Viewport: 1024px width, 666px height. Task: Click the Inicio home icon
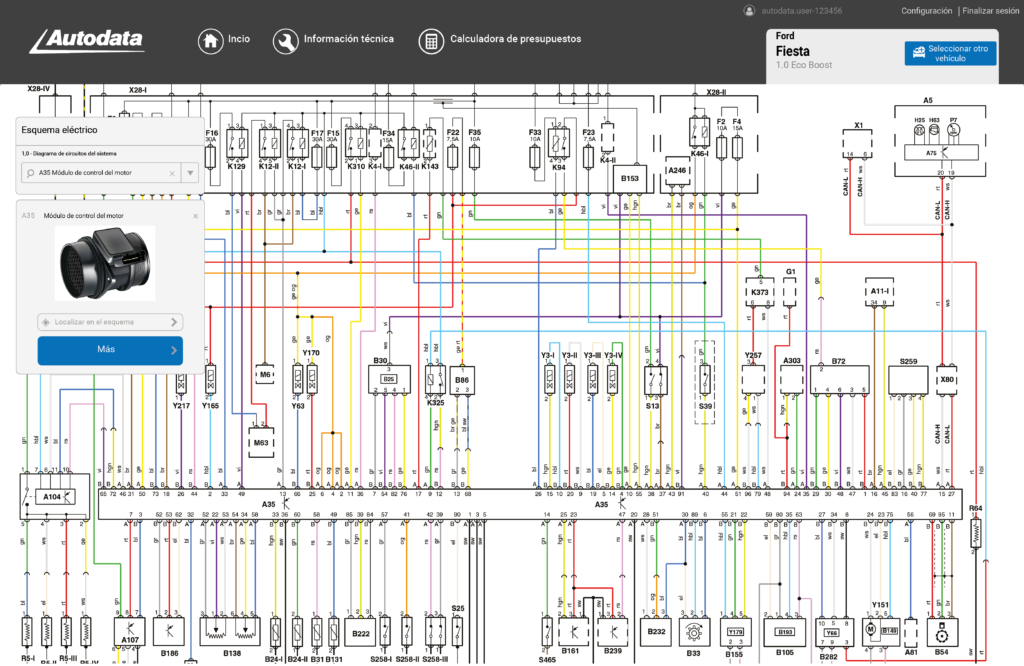point(210,40)
